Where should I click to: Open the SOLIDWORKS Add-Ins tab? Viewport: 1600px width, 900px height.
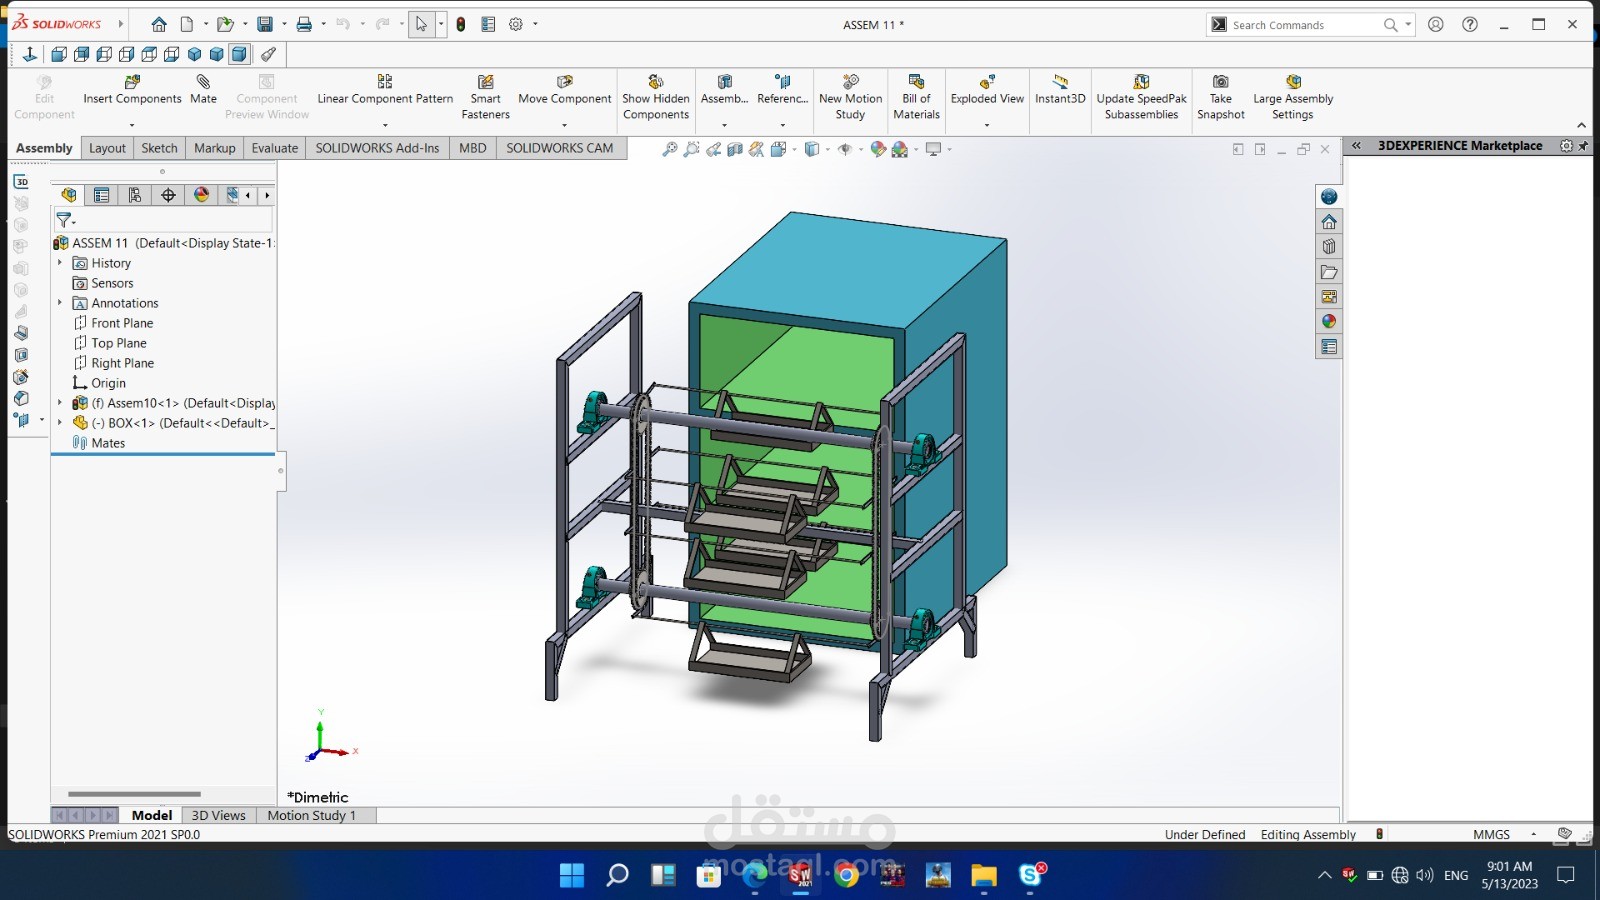tap(377, 148)
